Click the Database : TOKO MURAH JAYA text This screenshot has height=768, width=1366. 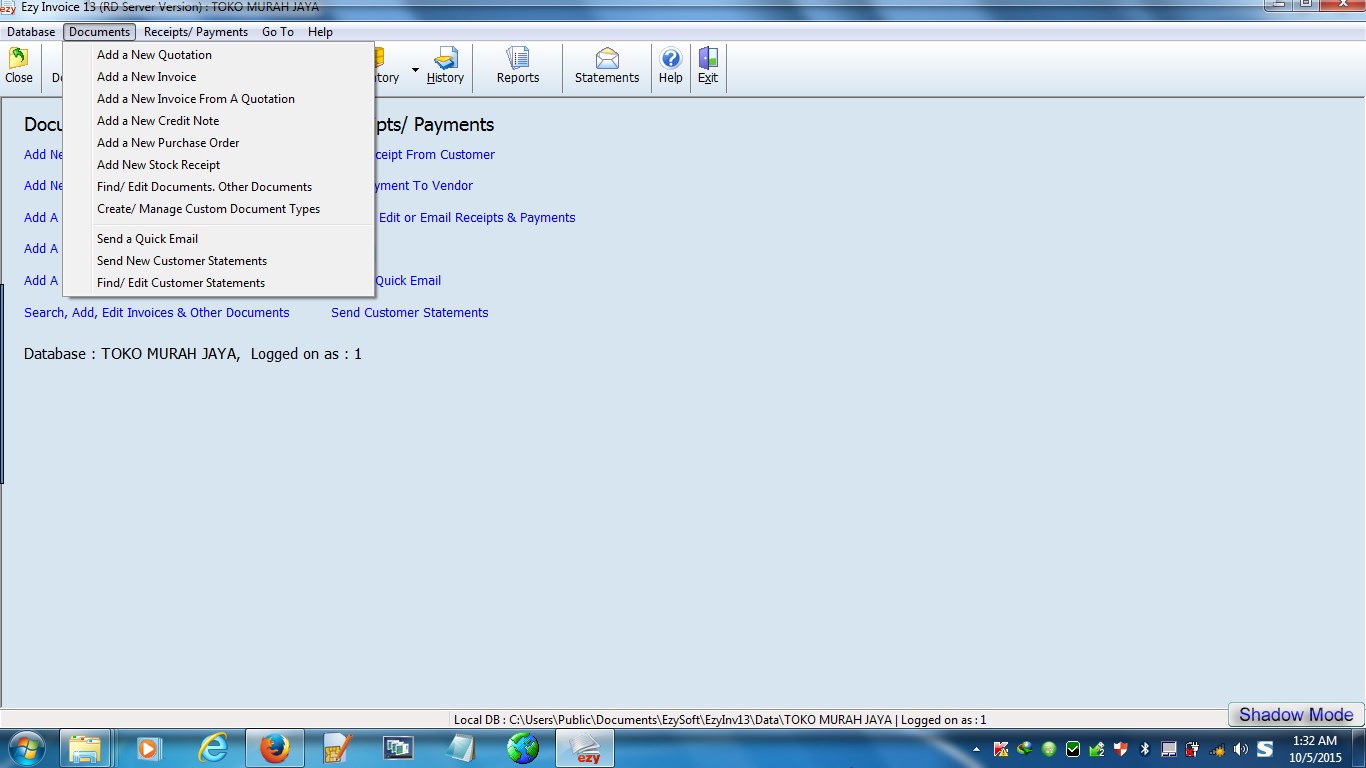(130, 354)
